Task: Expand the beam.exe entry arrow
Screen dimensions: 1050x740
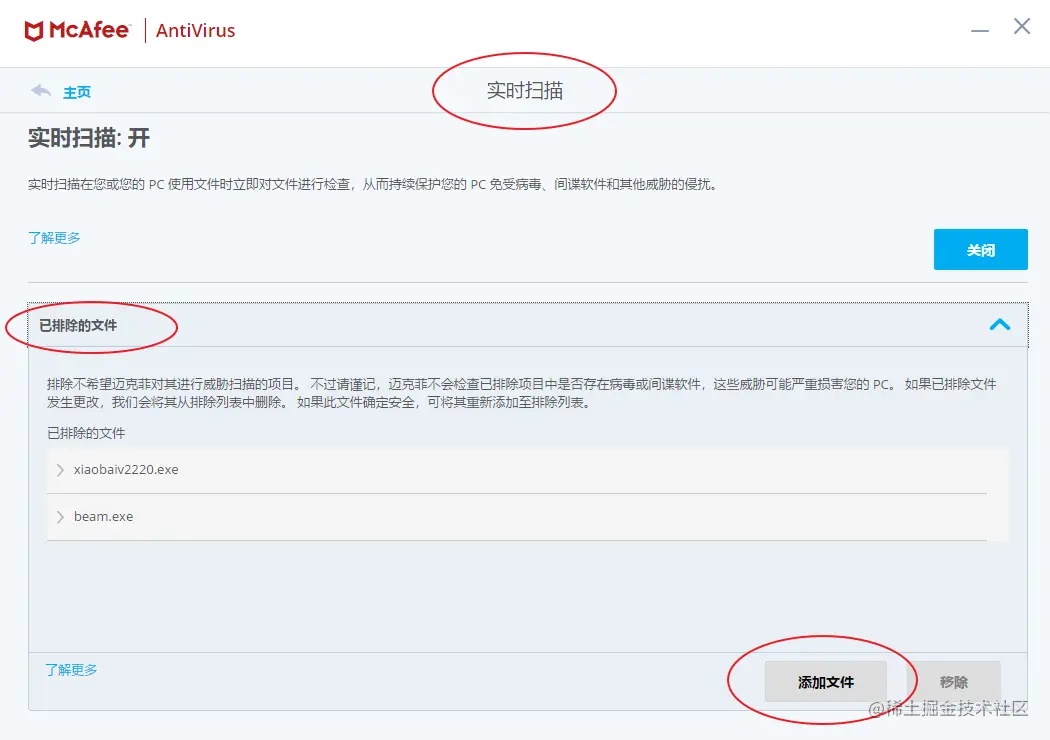Action: point(60,517)
